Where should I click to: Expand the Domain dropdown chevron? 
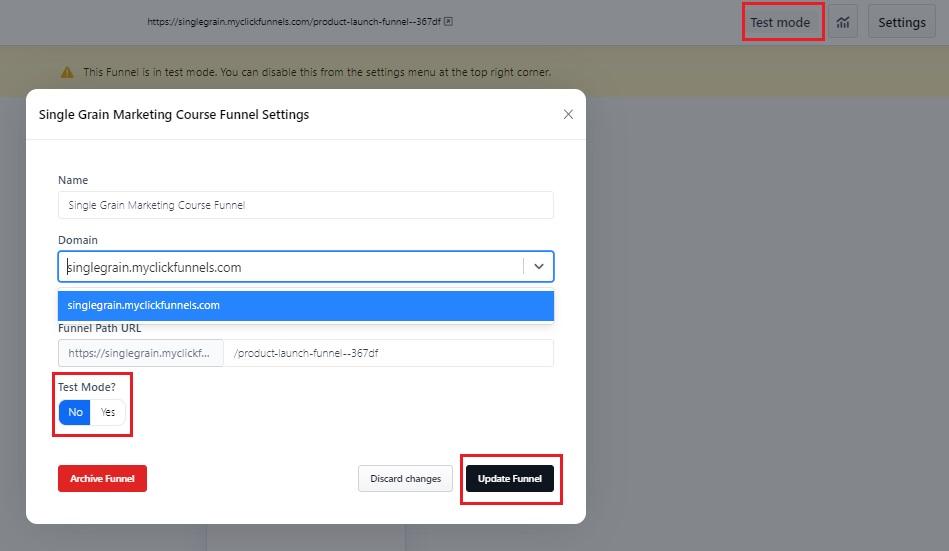pos(538,267)
